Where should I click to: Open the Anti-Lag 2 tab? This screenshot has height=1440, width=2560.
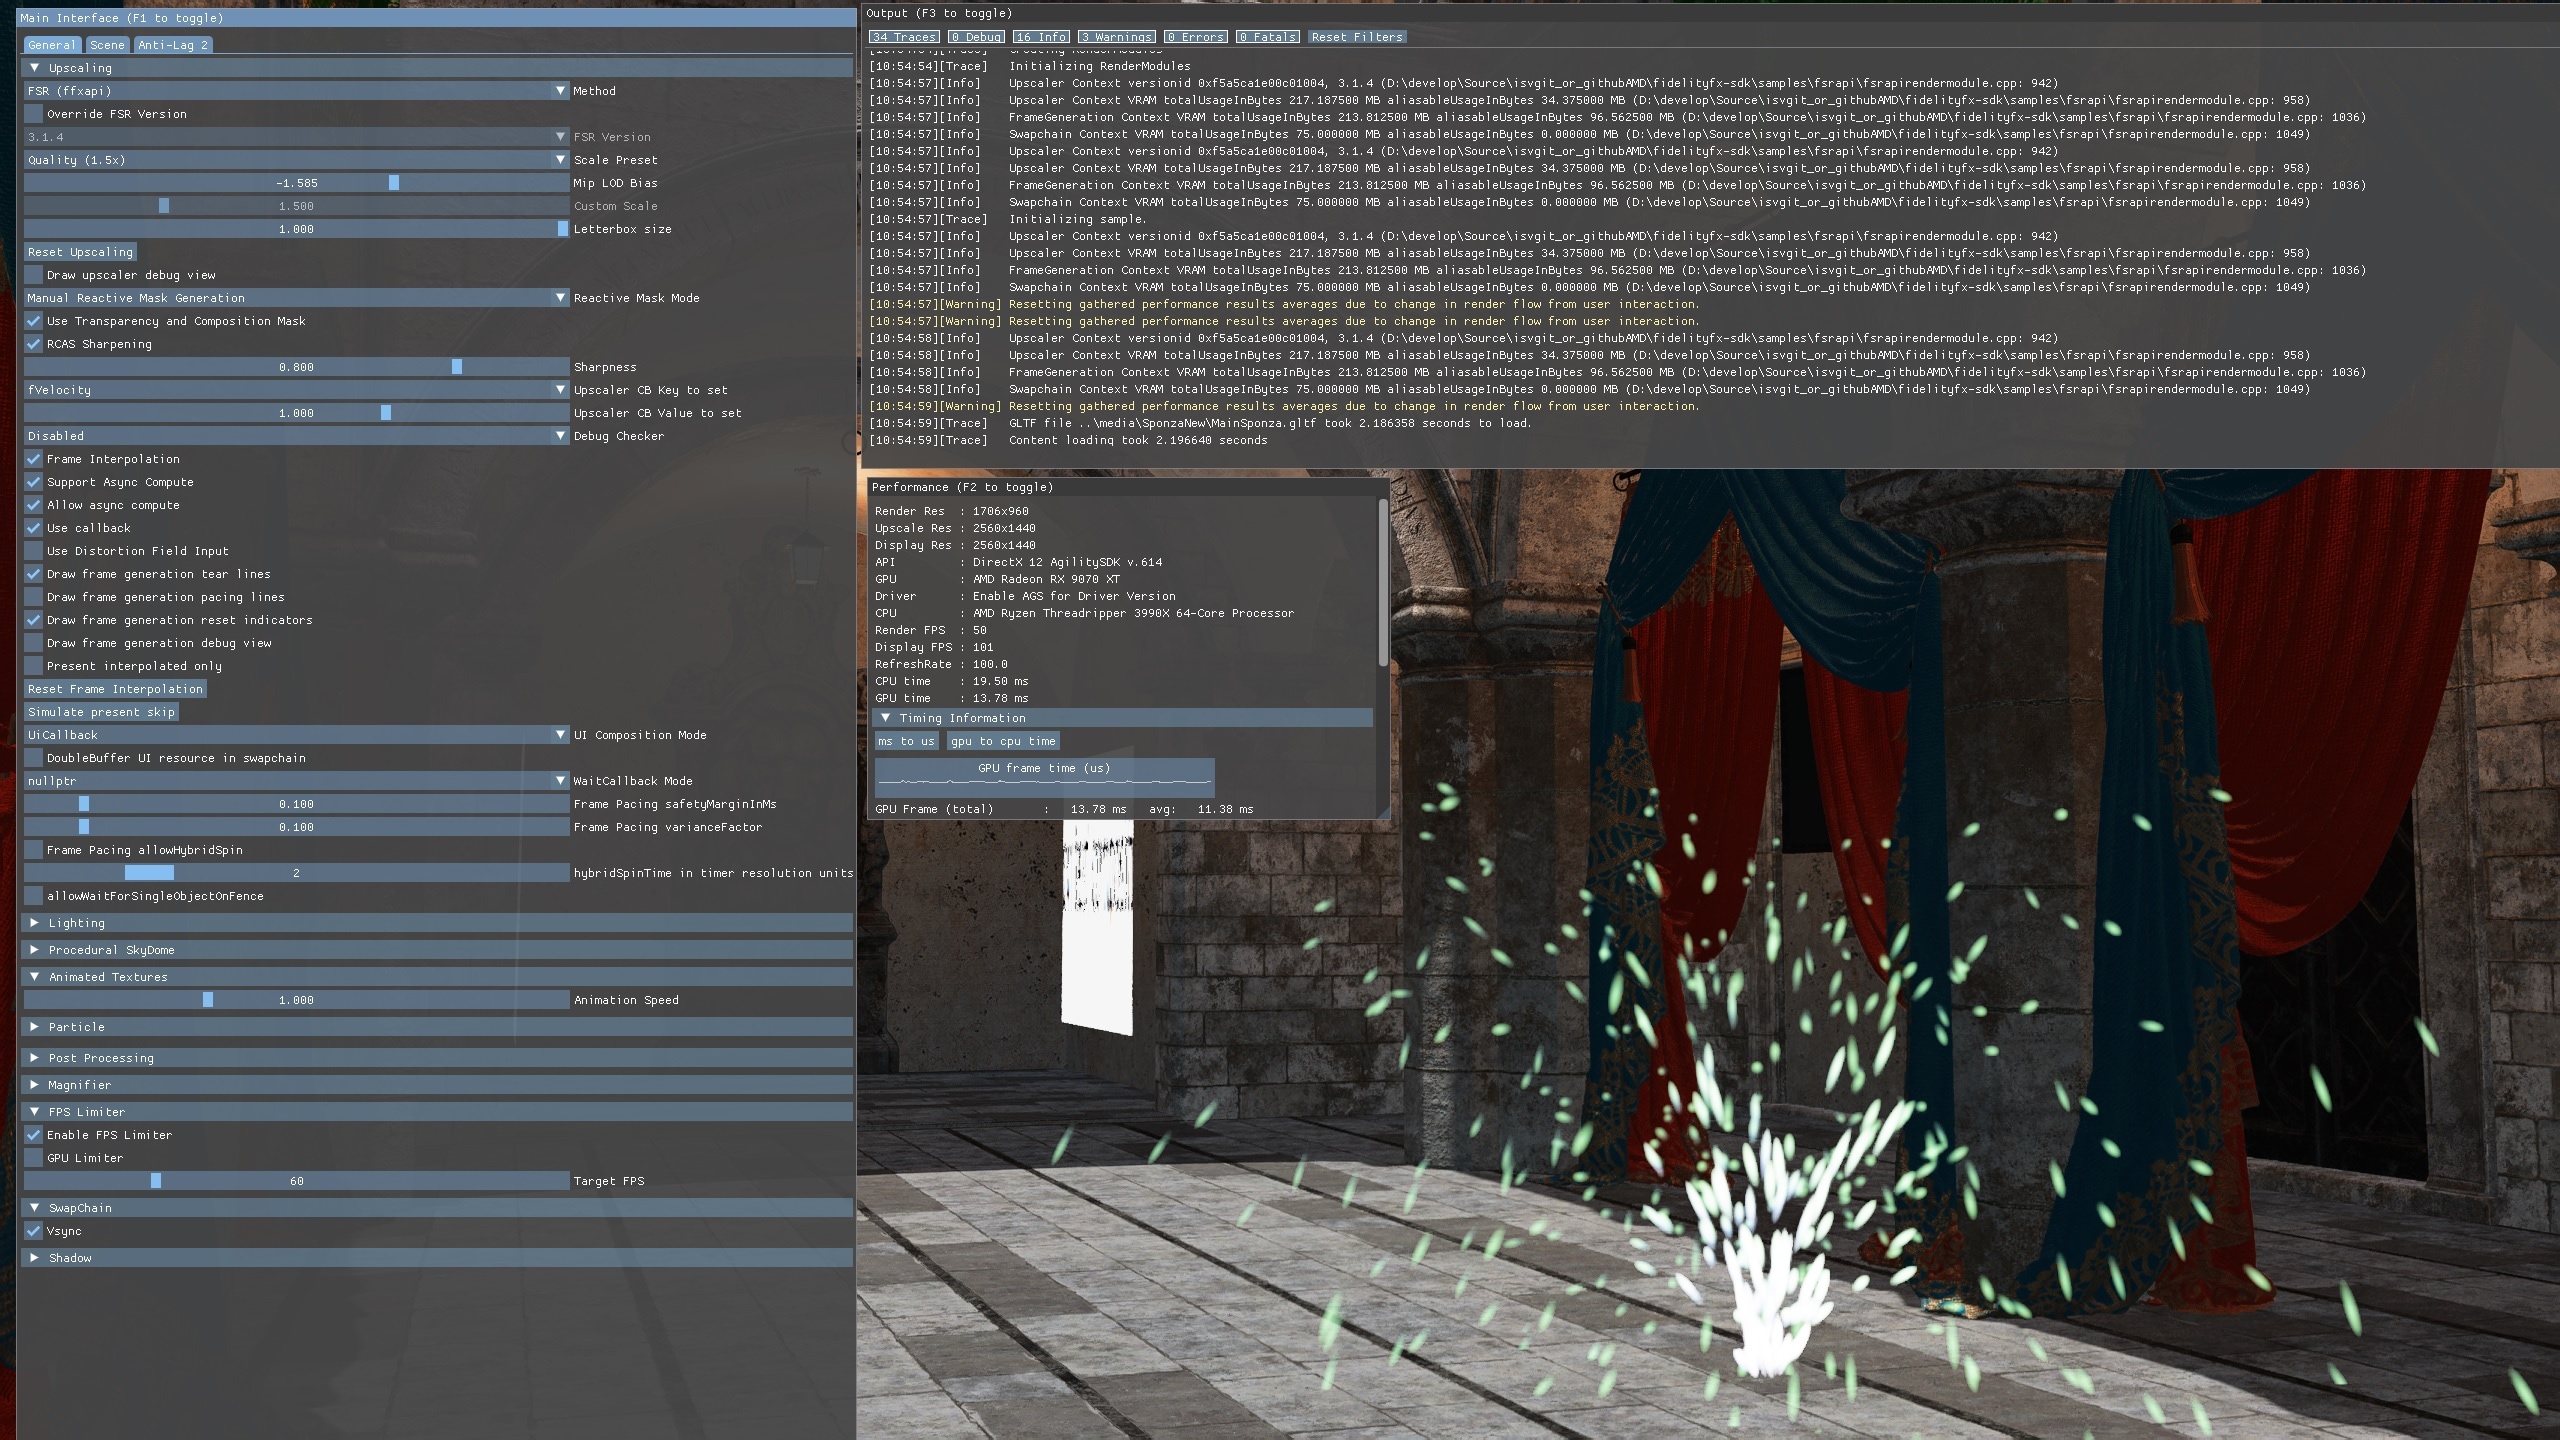pos(173,45)
